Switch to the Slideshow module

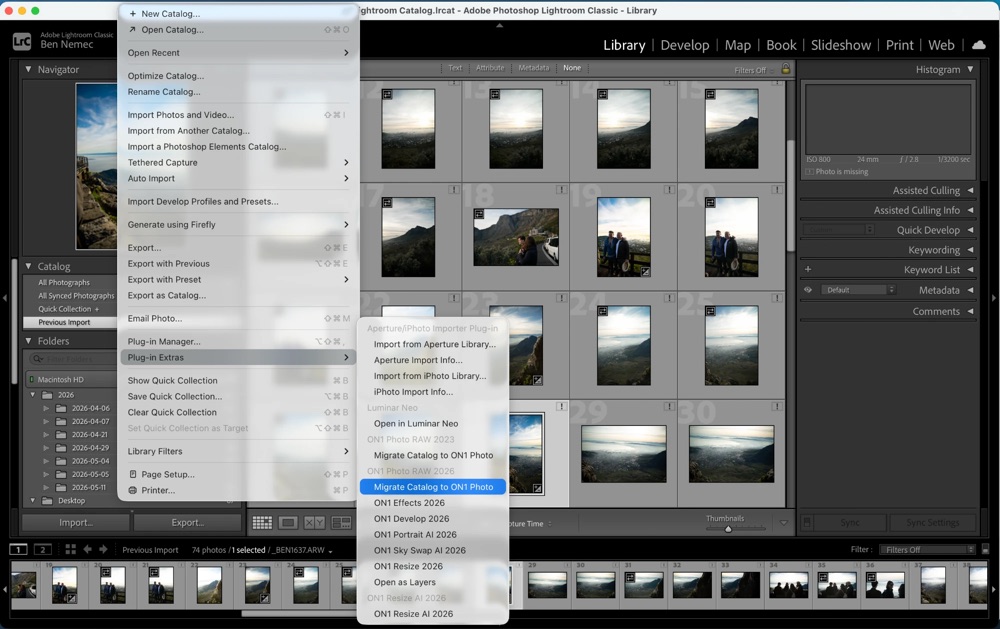841,45
